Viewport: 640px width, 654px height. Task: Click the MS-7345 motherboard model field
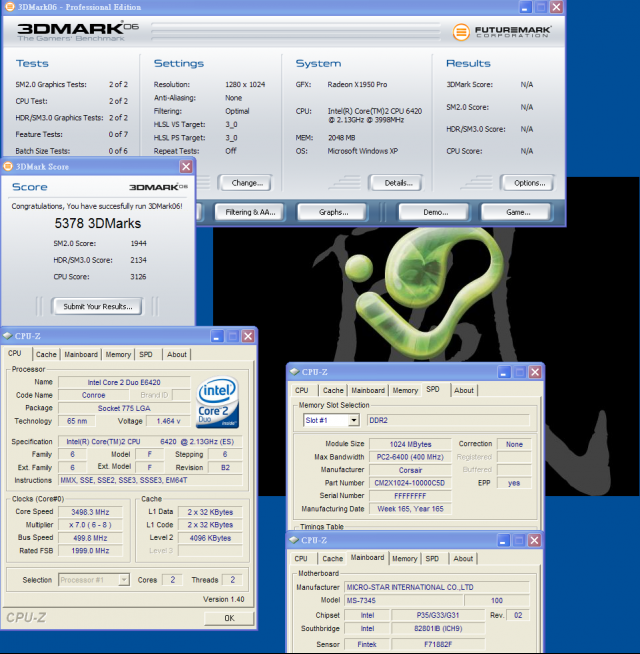pyautogui.click(x=403, y=600)
